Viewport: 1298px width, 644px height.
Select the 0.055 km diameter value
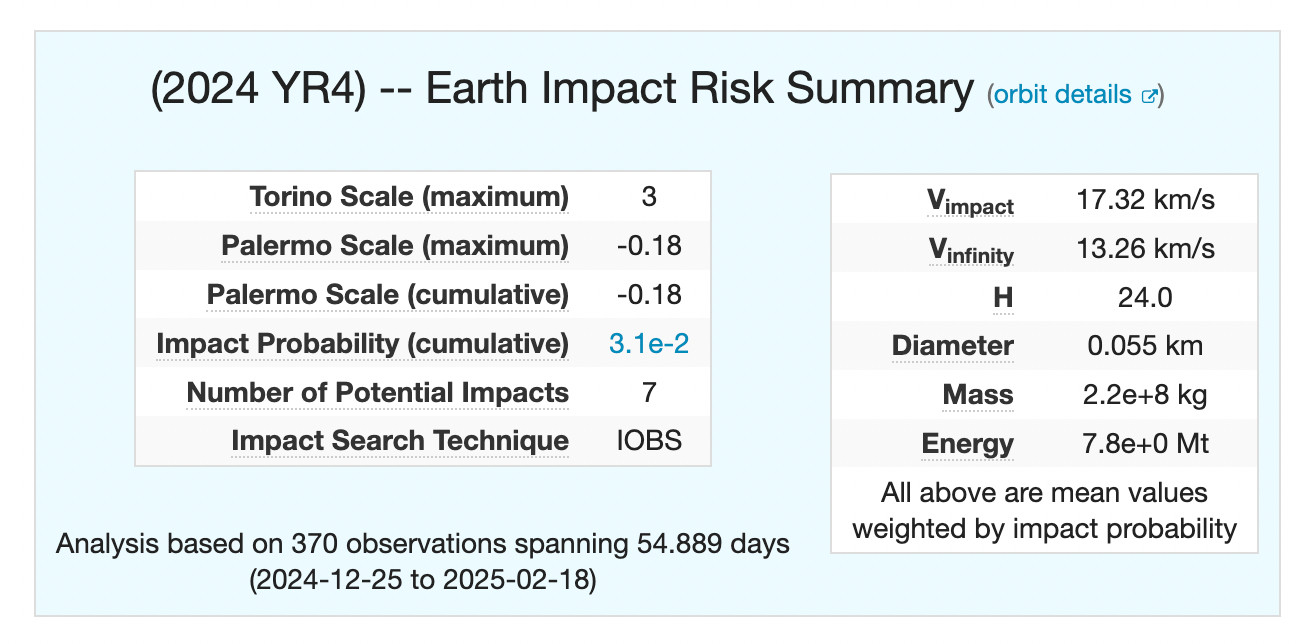[1145, 346]
